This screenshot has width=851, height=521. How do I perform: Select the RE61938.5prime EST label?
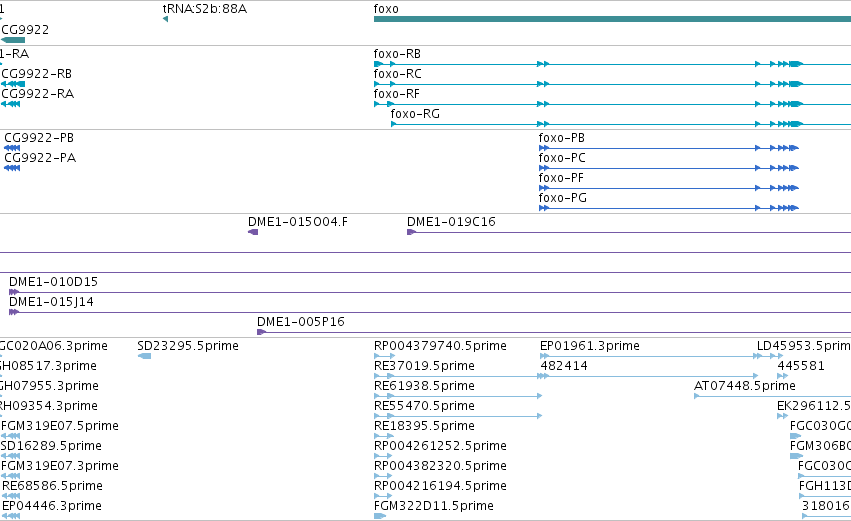424,386
